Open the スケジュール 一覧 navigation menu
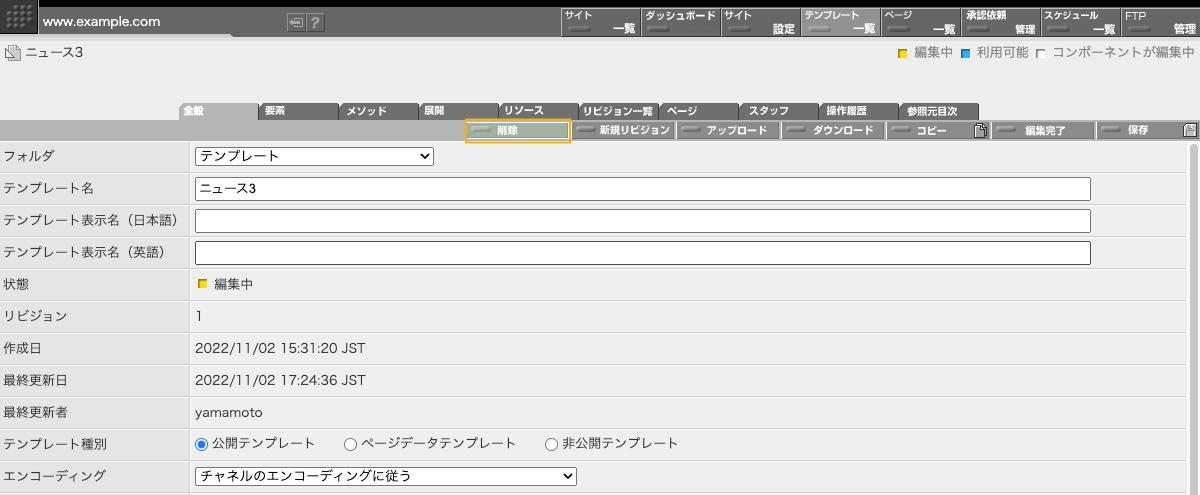The height and width of the screenshot is (495, 1200). click(1079, 22)
